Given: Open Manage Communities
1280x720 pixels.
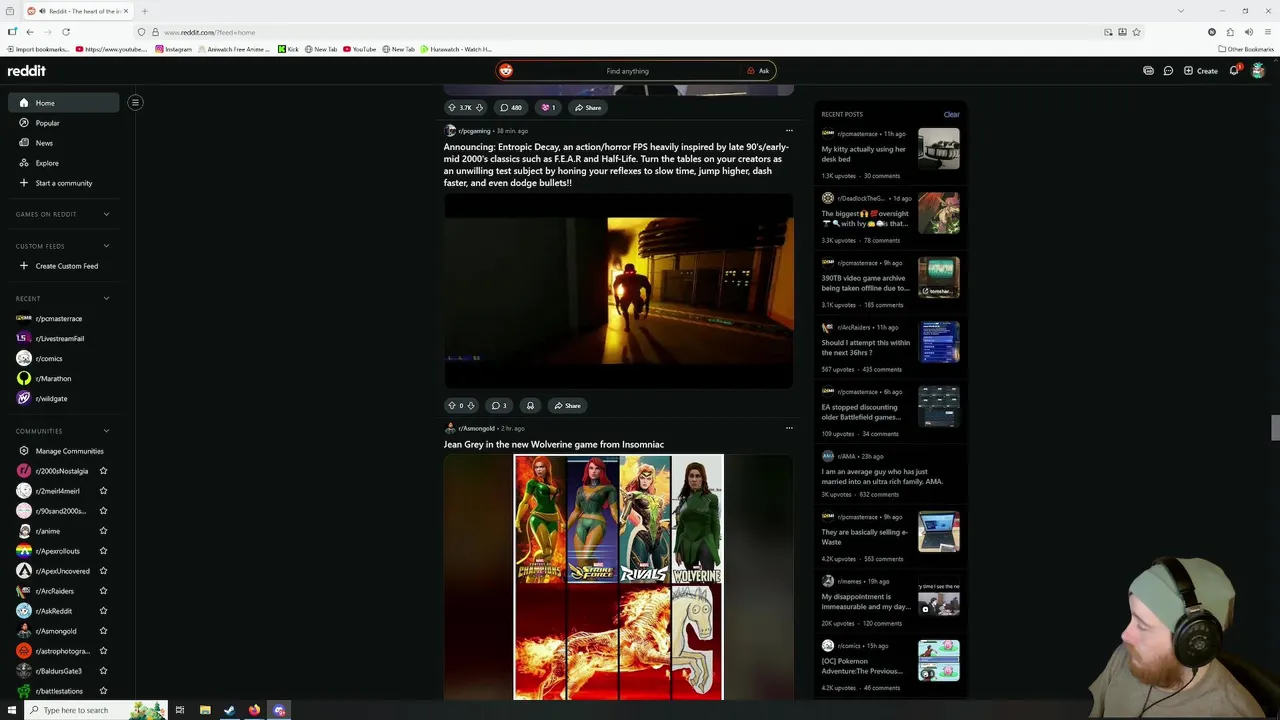Looking at the screenshot, I should [64, 451].
